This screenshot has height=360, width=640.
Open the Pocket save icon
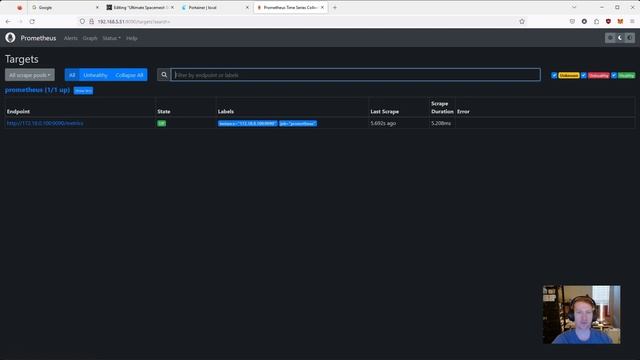572,21
